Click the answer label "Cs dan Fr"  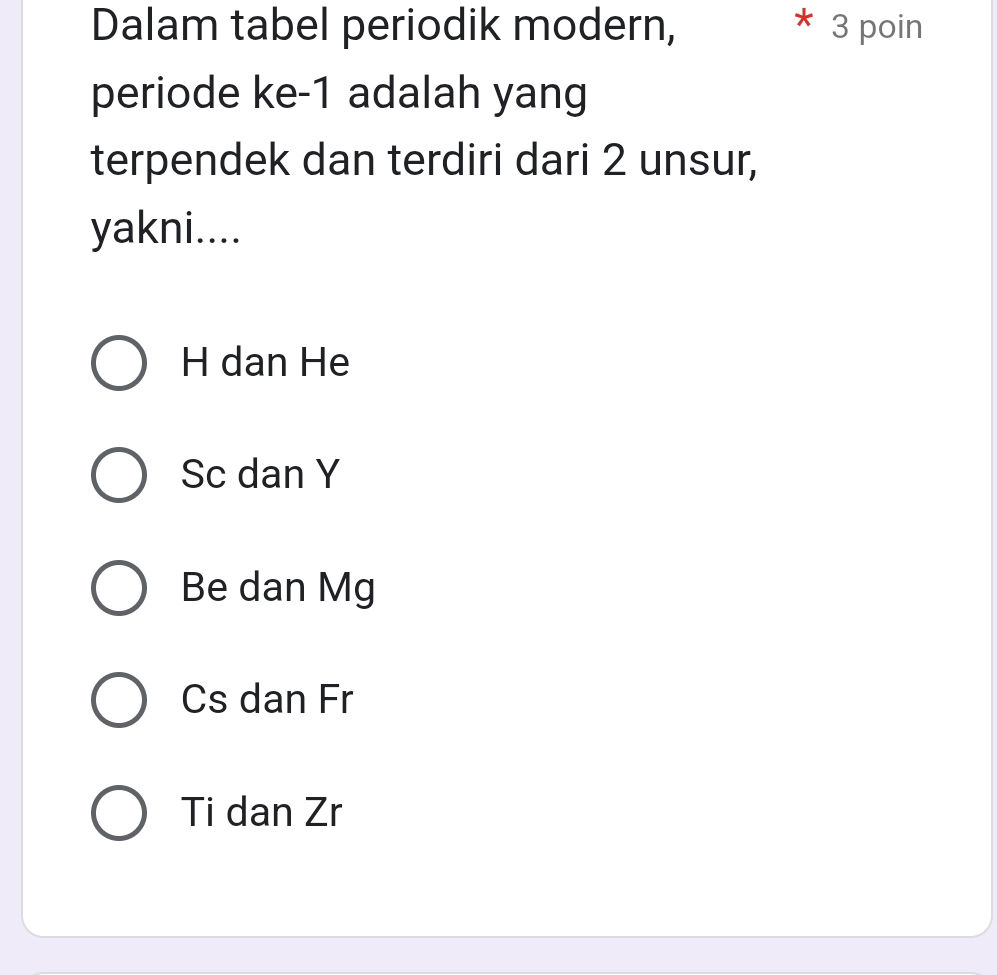(x=266, y=699)
